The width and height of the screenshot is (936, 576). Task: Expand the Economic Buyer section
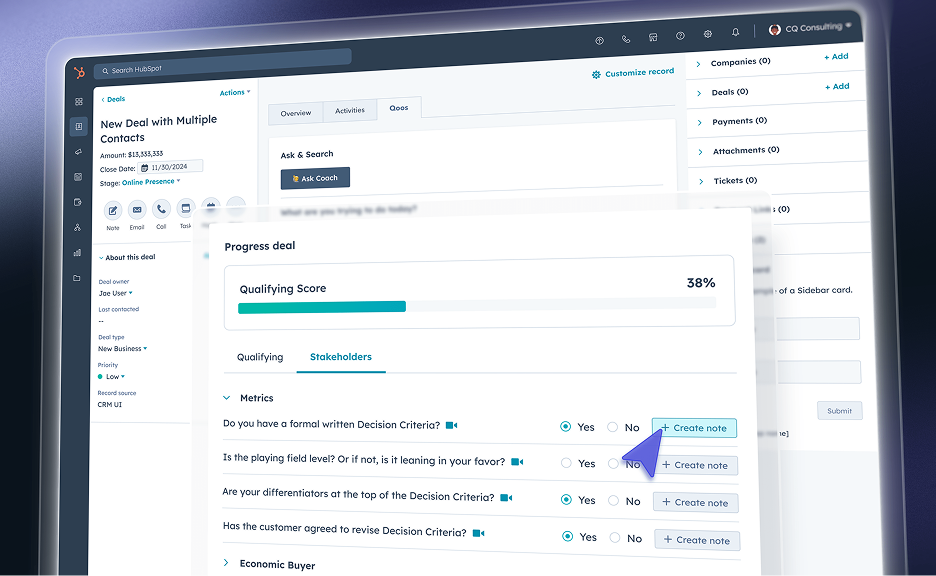pos(226,562)
